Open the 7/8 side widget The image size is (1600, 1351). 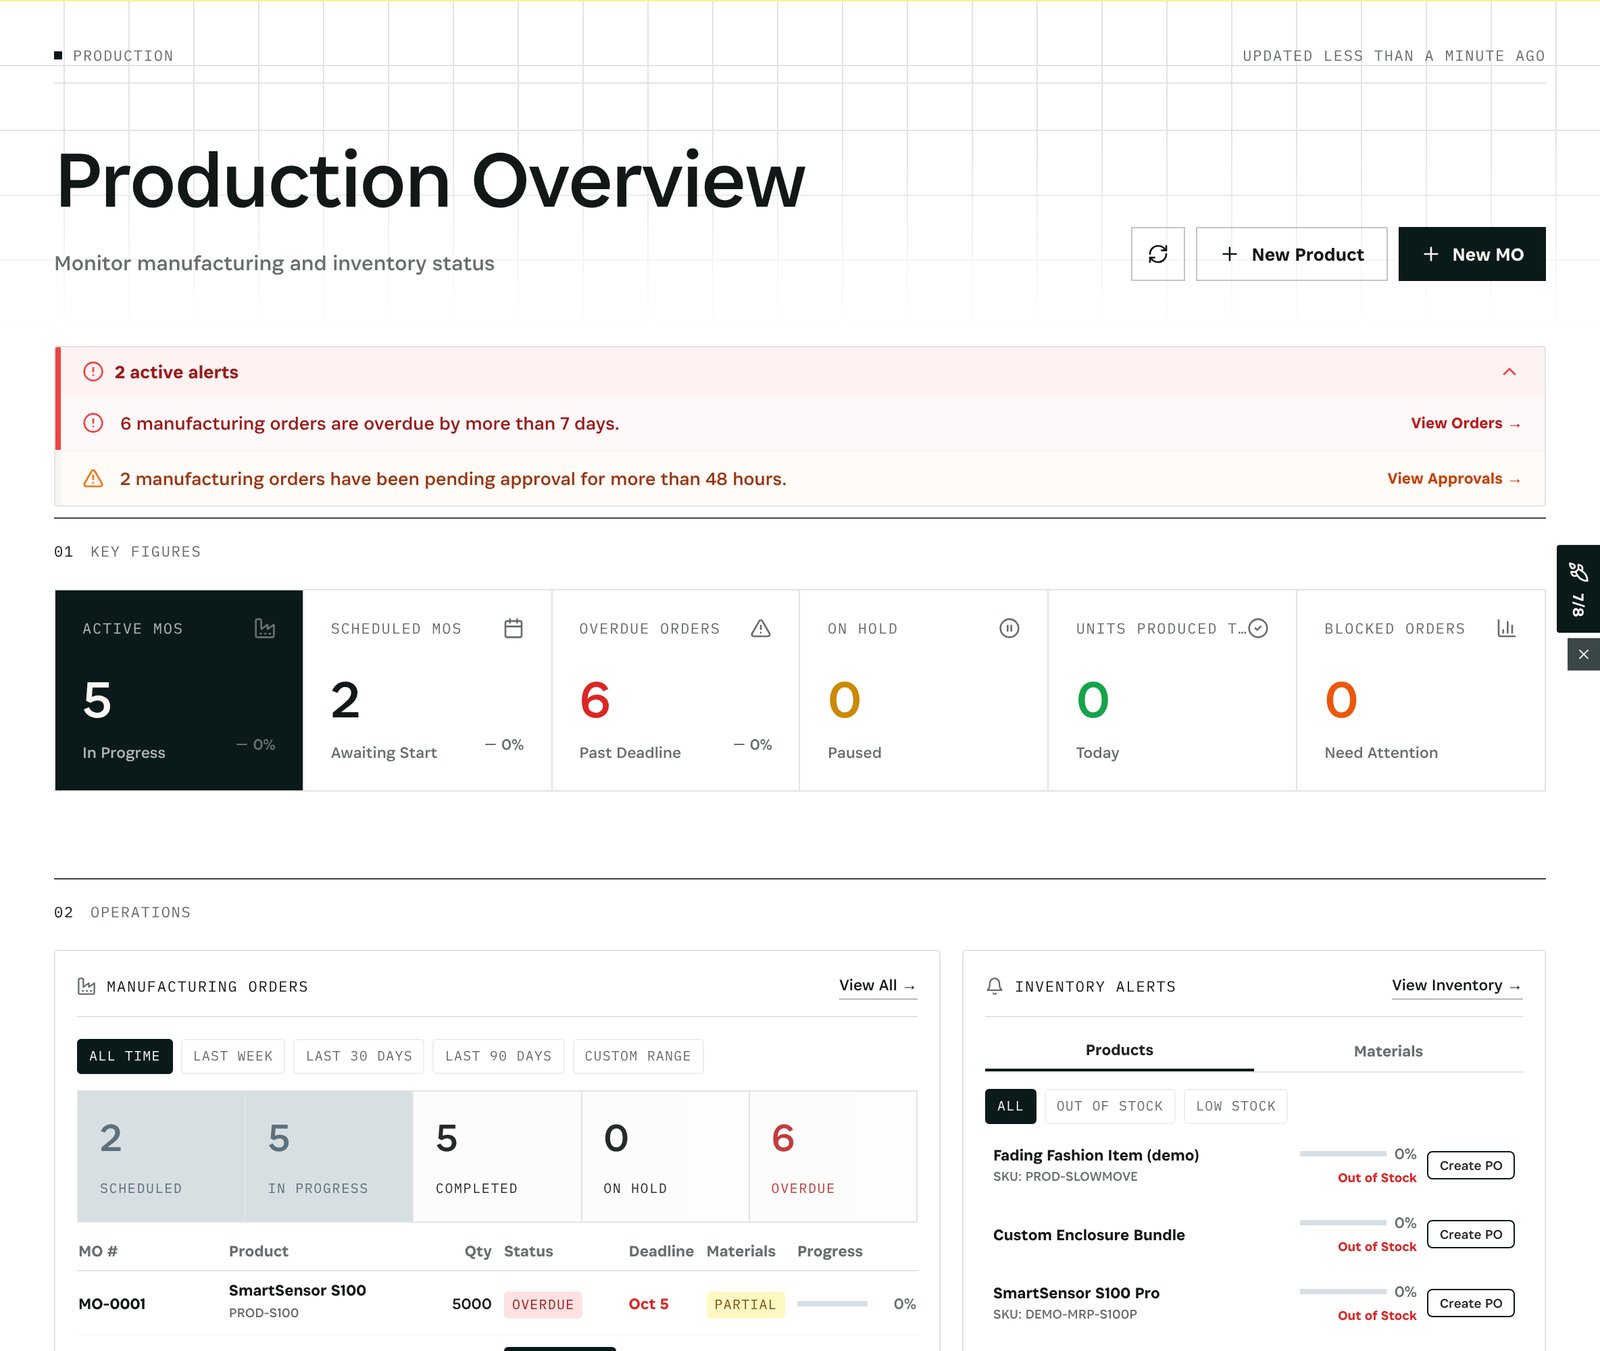pyautogui.click(x=1578, y=589)
